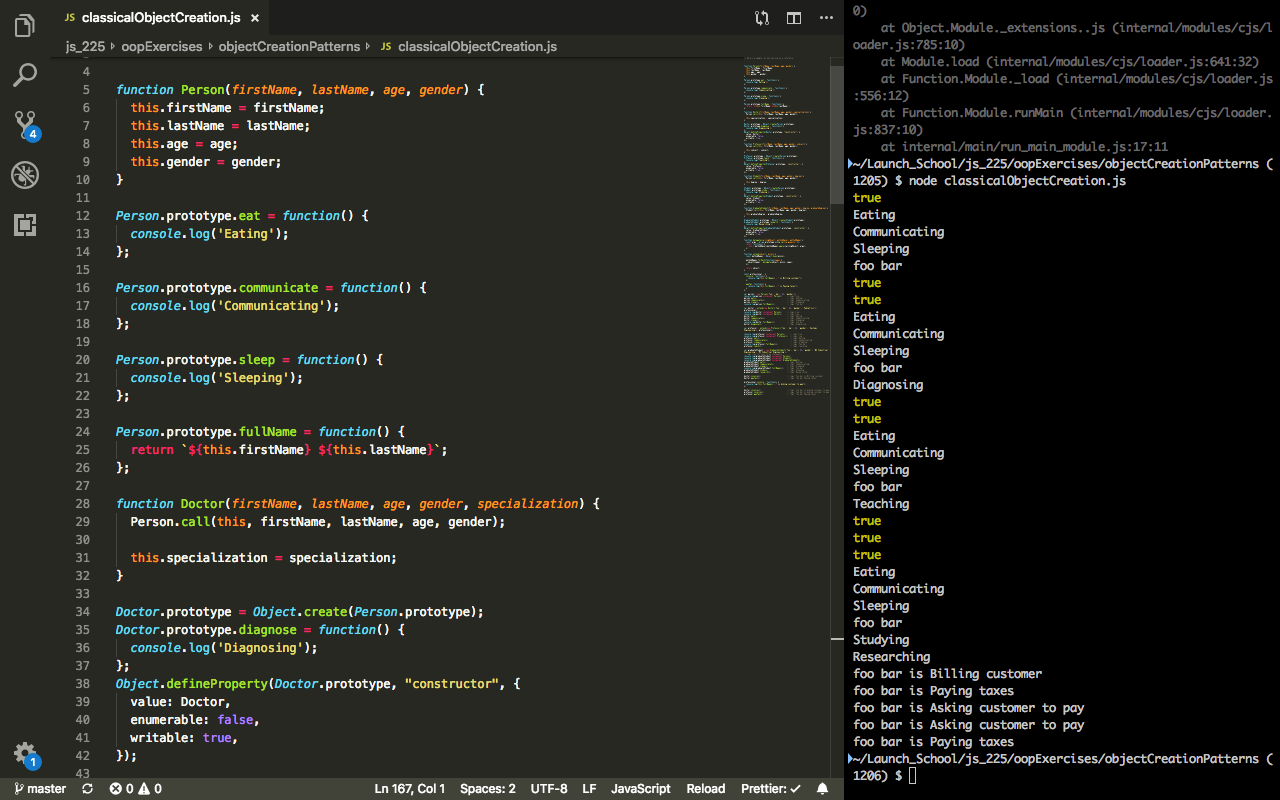Click the oopExercises breadcrumb
The image size is (1280, 800).
point(162,46)
